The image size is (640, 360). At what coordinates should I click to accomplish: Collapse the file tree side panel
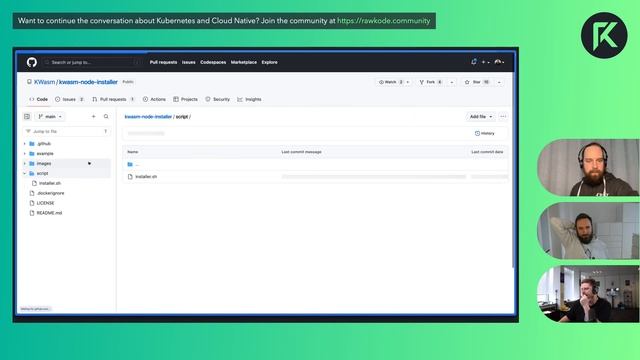click(x=27, y=117)
